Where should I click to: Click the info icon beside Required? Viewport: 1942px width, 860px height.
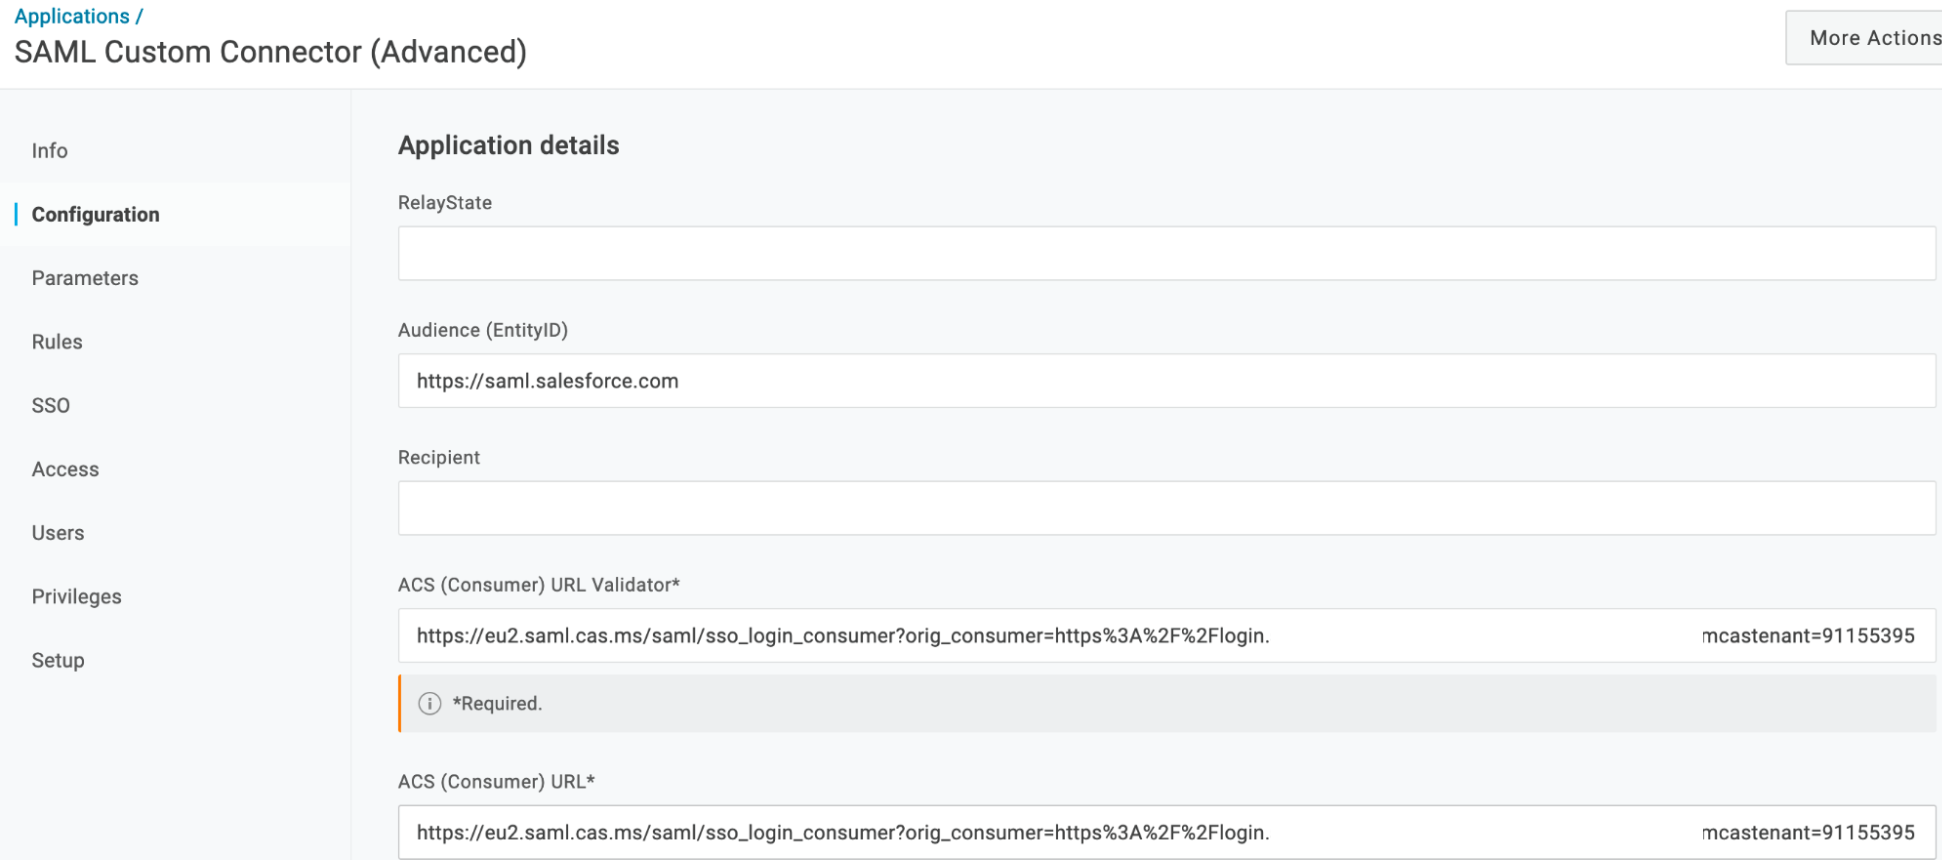tap(429, 704)
